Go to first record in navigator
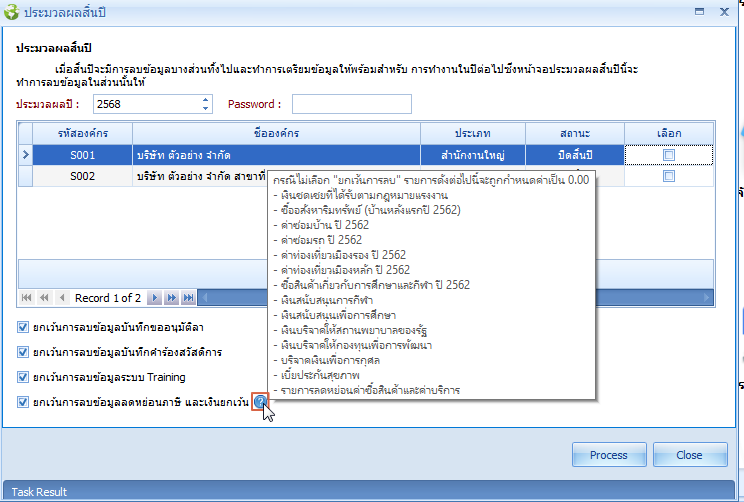The image size is (744, 502). tap(26, 298)
